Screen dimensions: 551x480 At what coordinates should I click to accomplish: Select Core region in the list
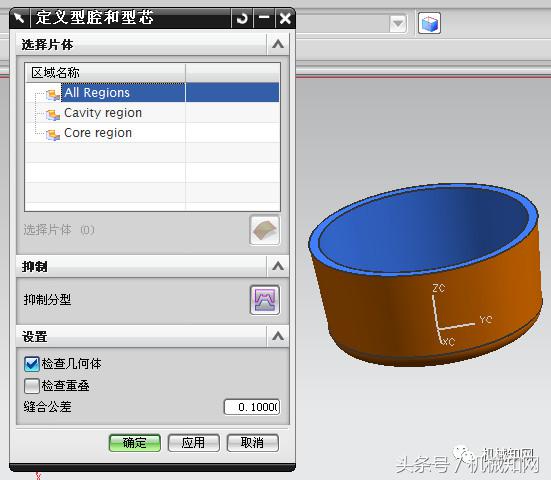tap(152, 133)
